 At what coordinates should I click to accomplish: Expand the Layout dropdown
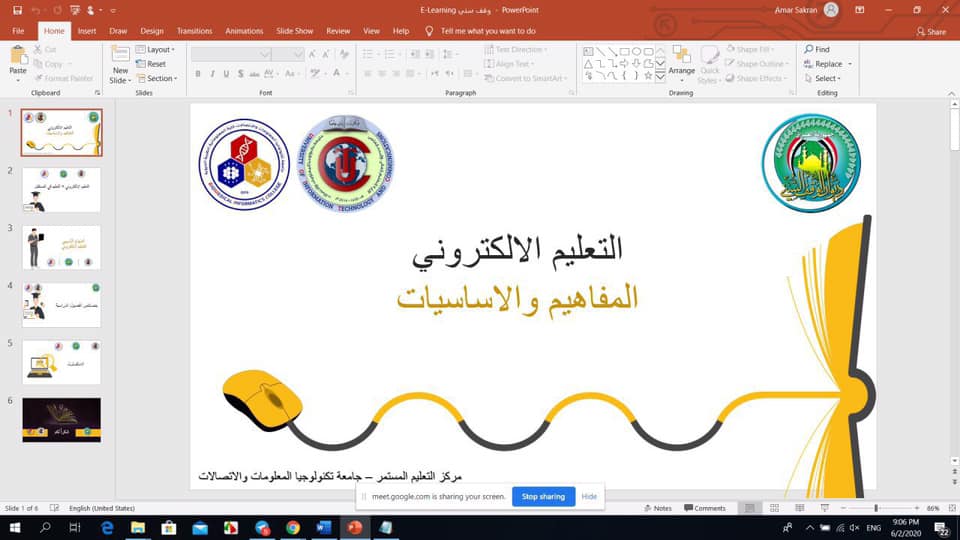click(x=159, y=49)
